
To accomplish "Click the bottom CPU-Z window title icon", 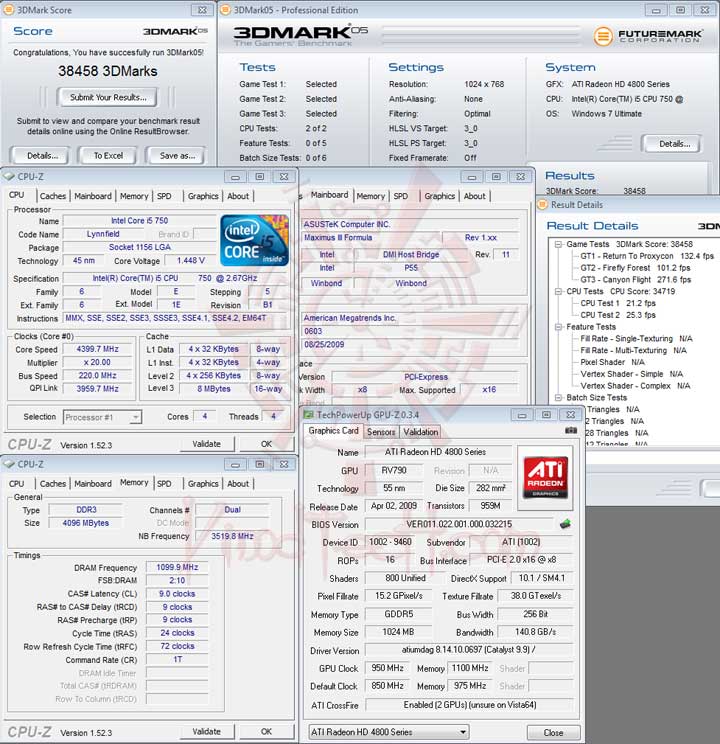I will pos(9,464).
